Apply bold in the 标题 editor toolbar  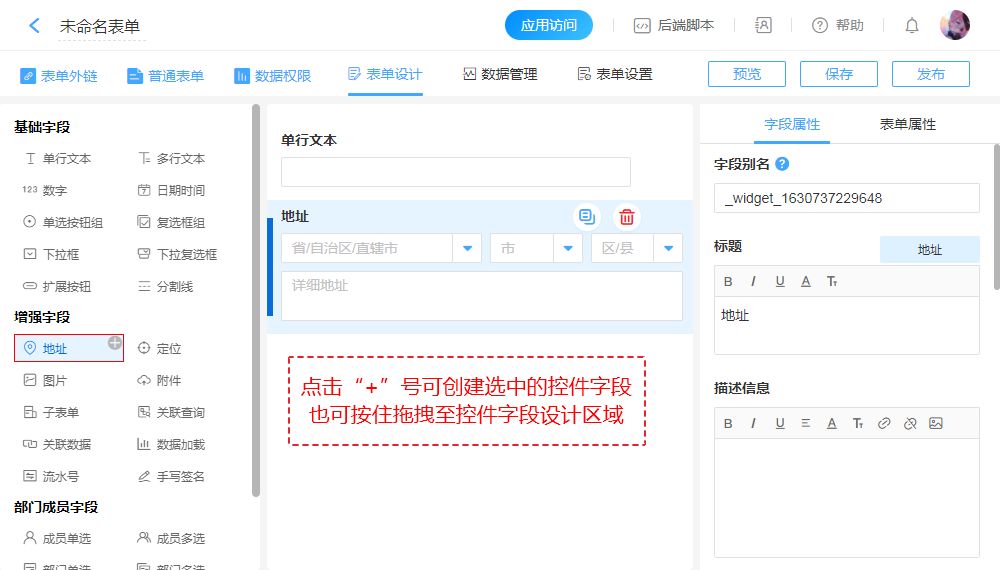(x=728, y=281)
